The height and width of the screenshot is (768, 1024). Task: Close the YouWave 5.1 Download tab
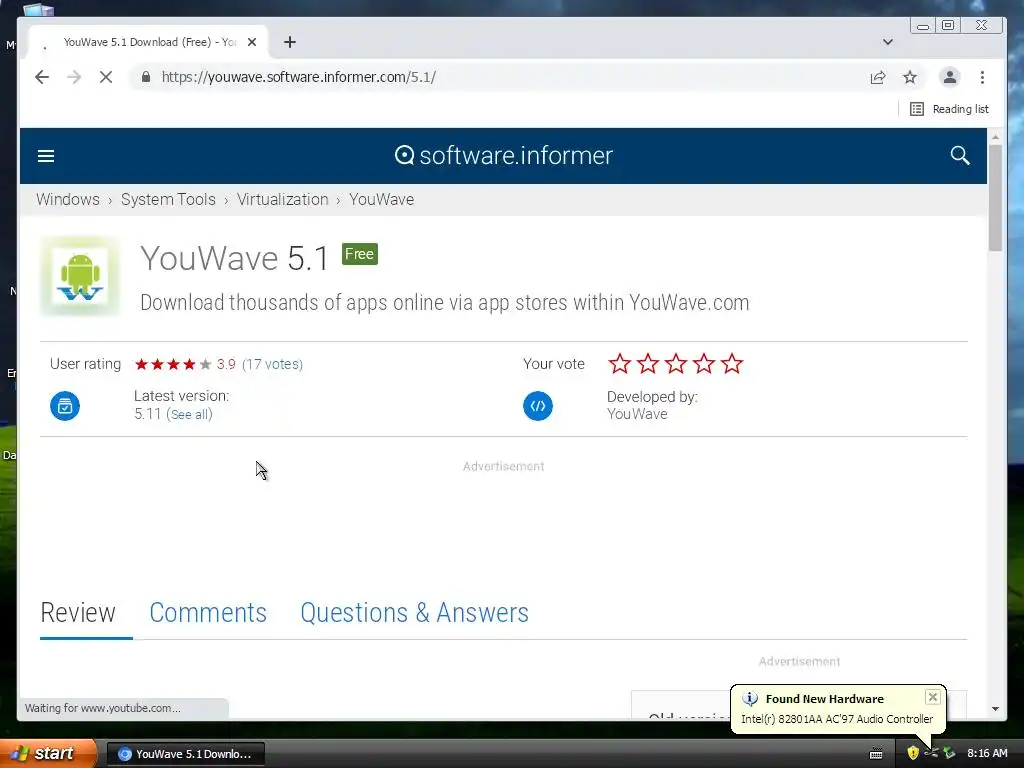(252, 42)
